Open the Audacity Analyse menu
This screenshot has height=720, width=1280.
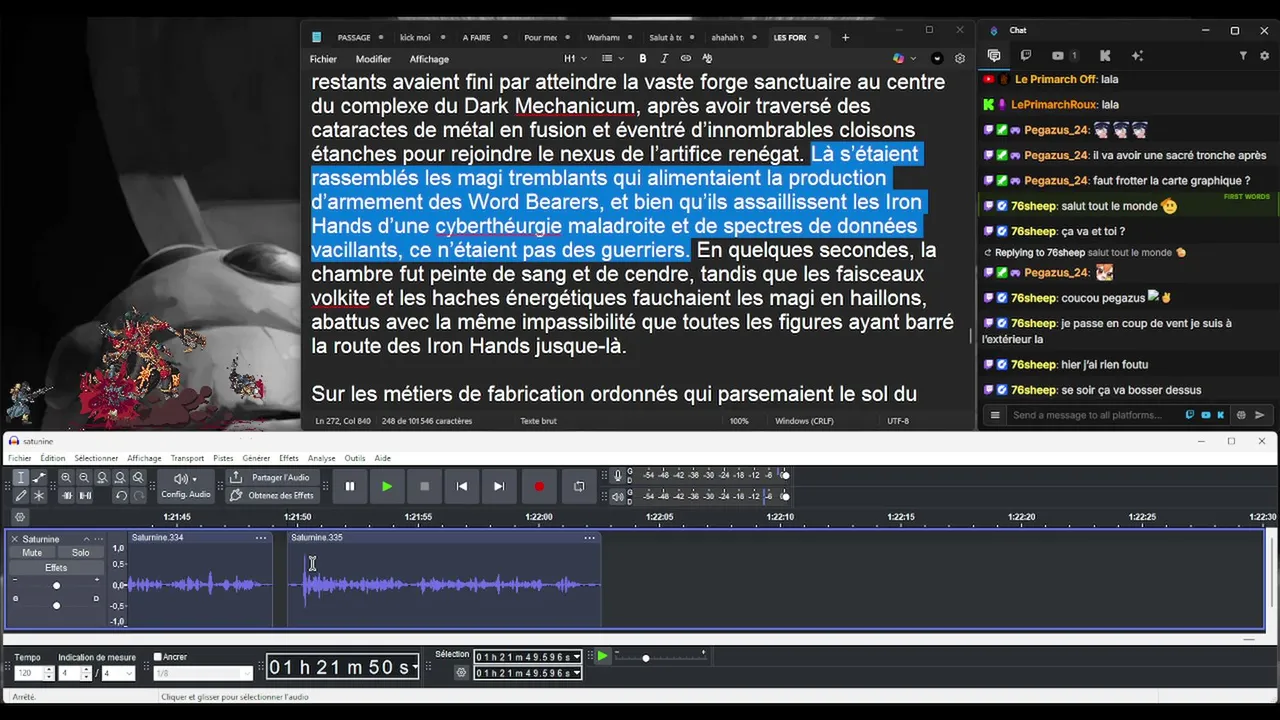click(321, 458)
